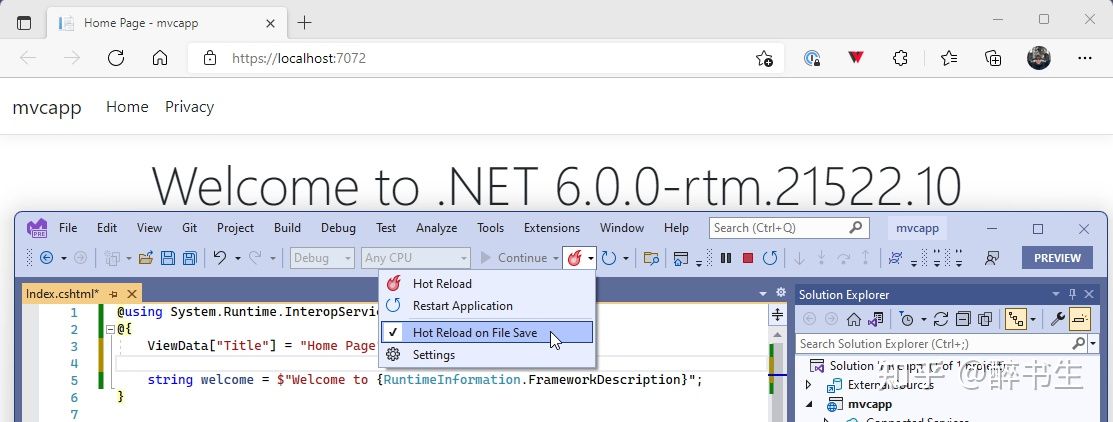This screenshot has width=1113, height=422.
Task: Click the Privacy link in navbar
Action: pyautogui.click(x=190, y=107)
